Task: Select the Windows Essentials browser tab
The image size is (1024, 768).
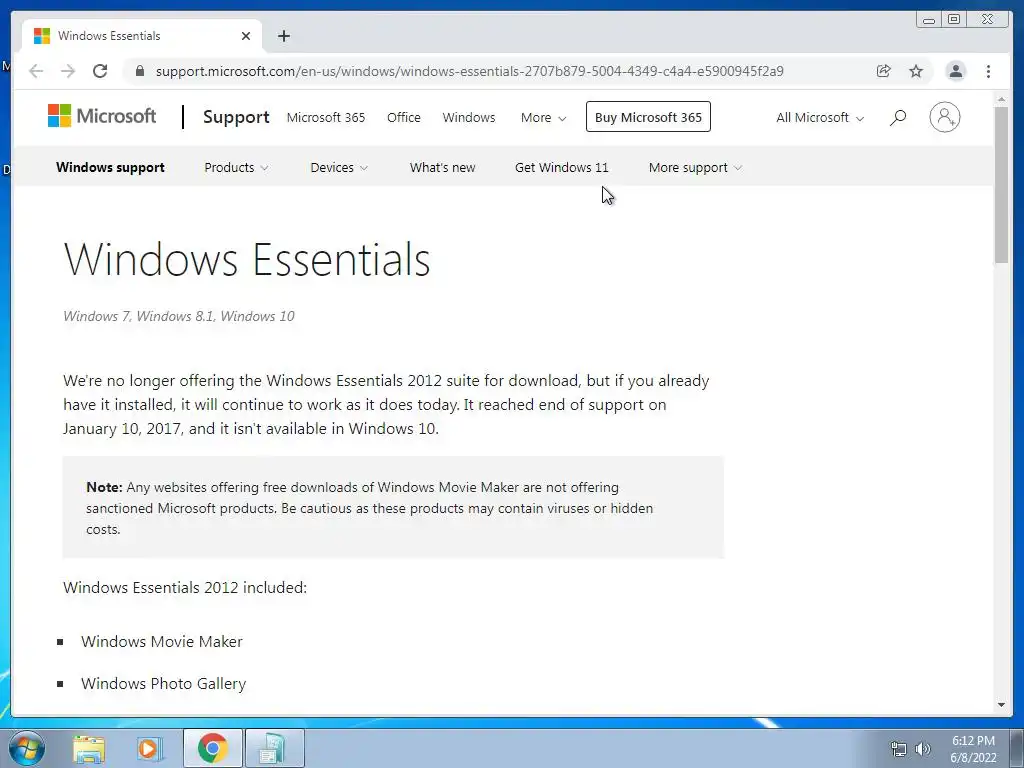Action: pyautogui.click(x=142, y=36)
